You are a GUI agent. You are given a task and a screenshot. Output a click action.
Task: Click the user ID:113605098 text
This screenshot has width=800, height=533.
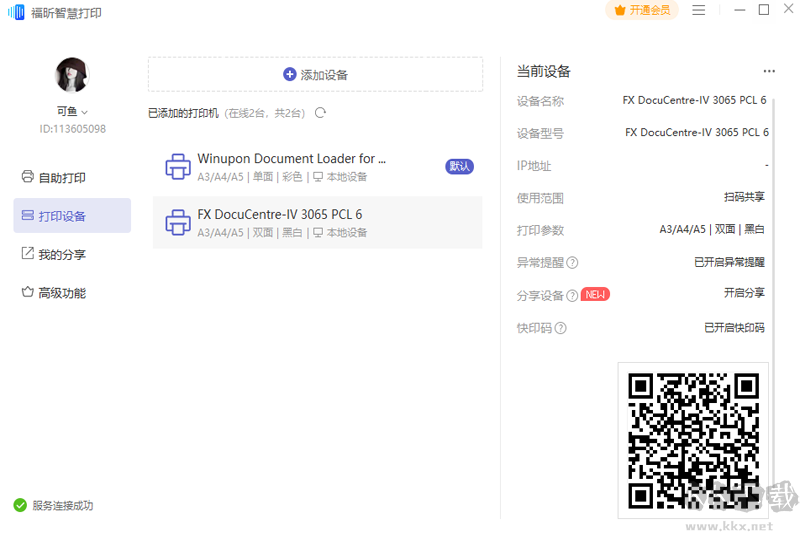pyautogui.click(x=72, y=129)
